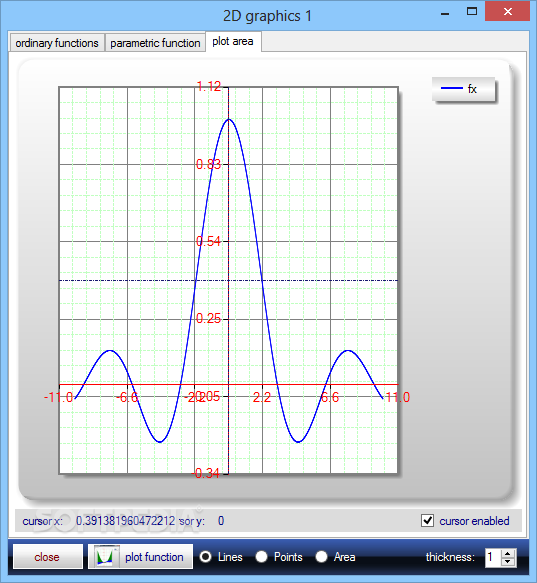Click the y-axis label 0.83

[208, 164]
